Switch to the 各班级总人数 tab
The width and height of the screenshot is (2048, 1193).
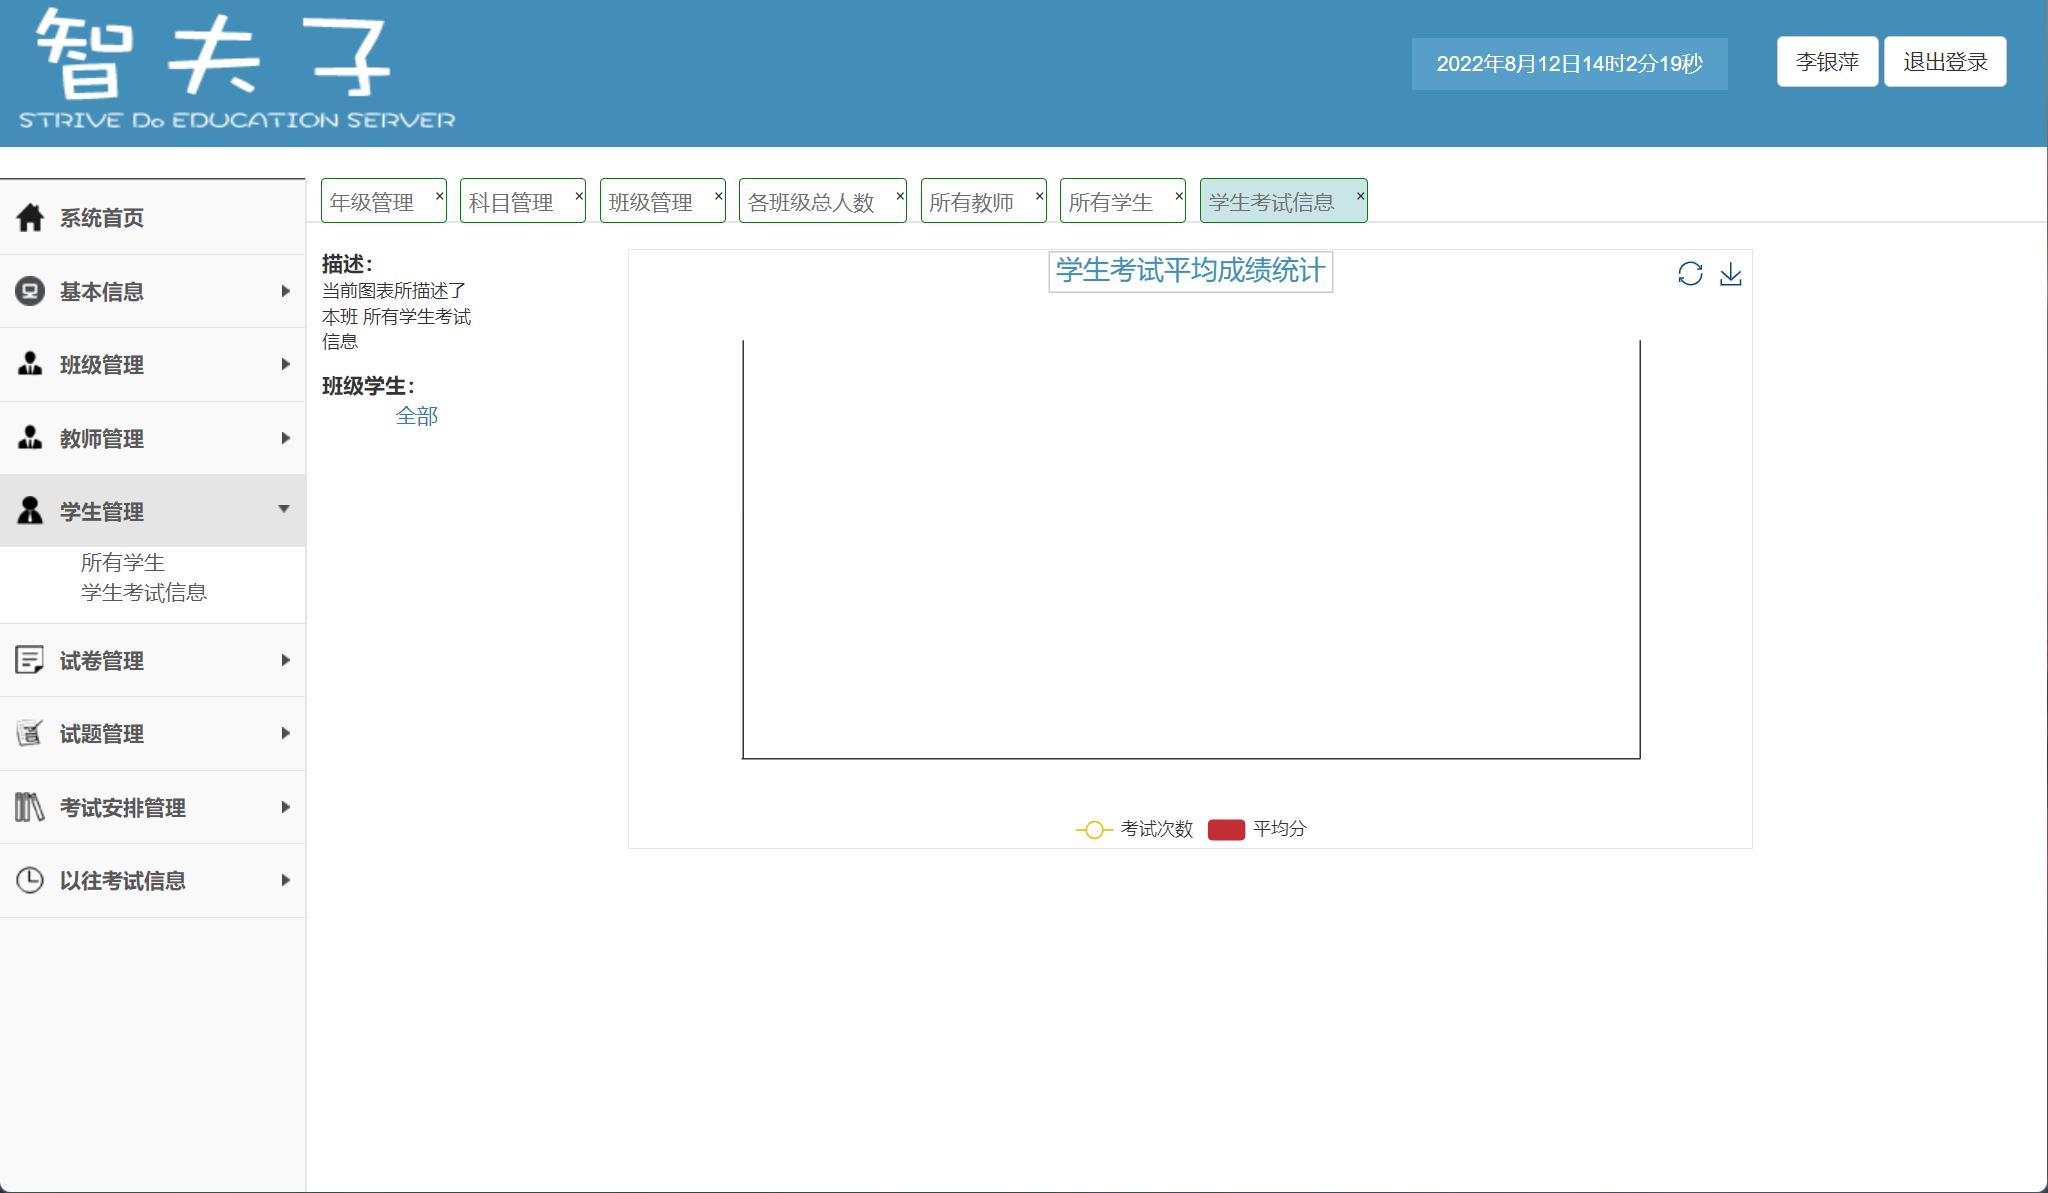coord(811,202)
